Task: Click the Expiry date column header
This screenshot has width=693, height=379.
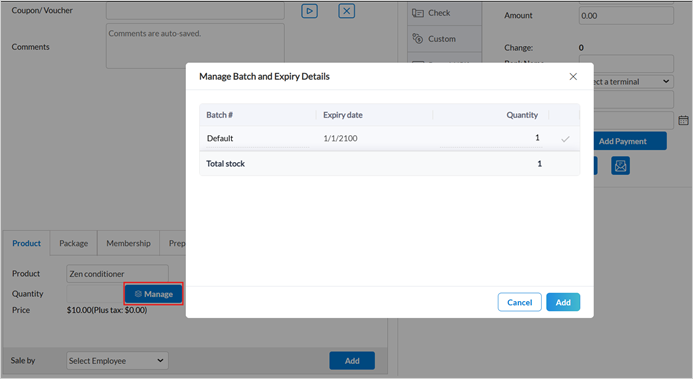Action: click(343, 115)
